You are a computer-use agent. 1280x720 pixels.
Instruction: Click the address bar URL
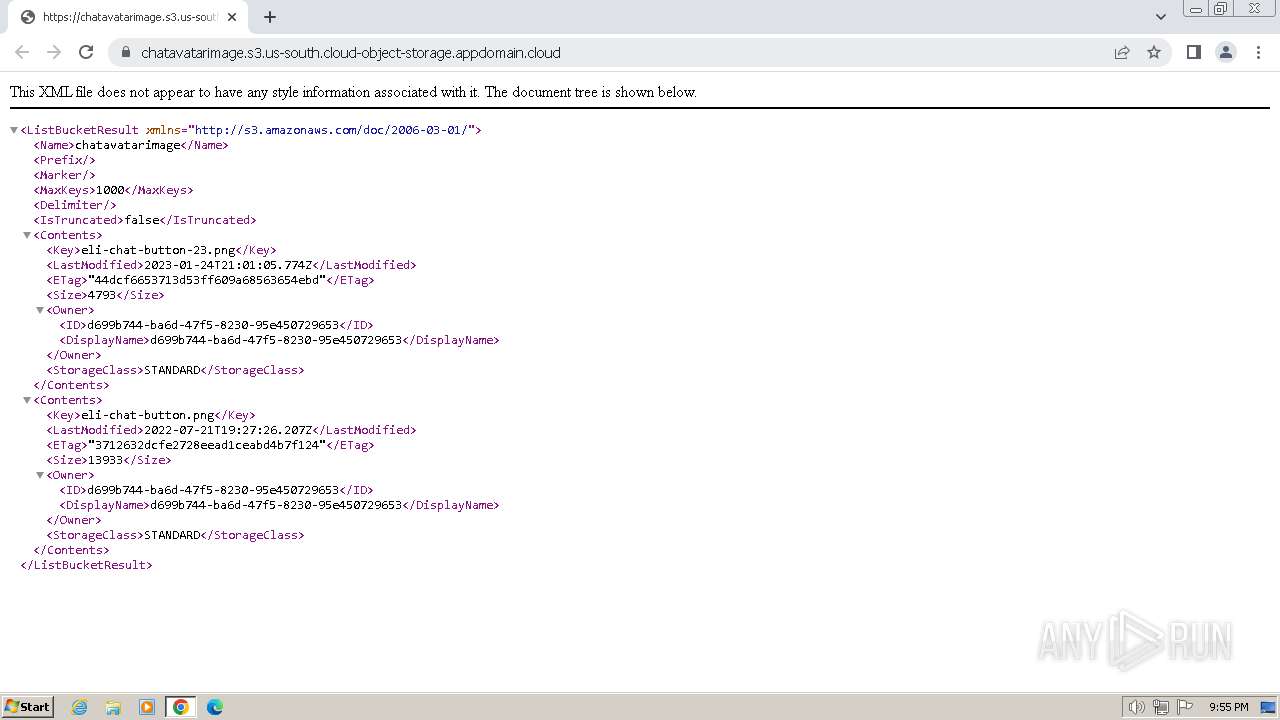point(350,53)
